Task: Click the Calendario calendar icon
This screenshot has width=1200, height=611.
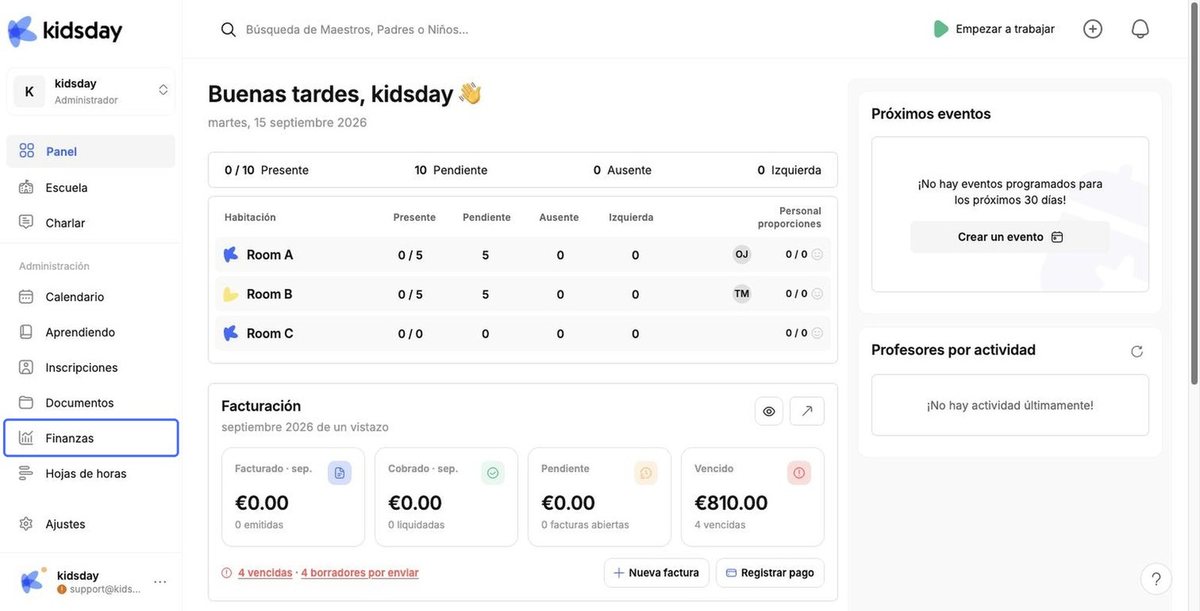Action: (26, 296)
